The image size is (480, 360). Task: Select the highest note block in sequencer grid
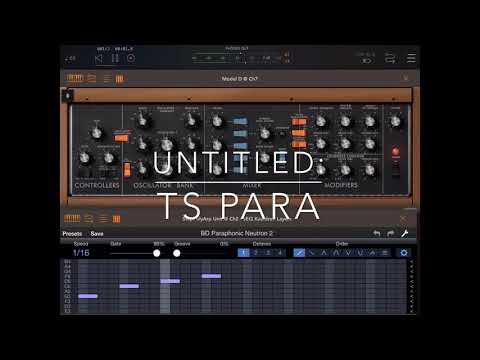[211, 276]
